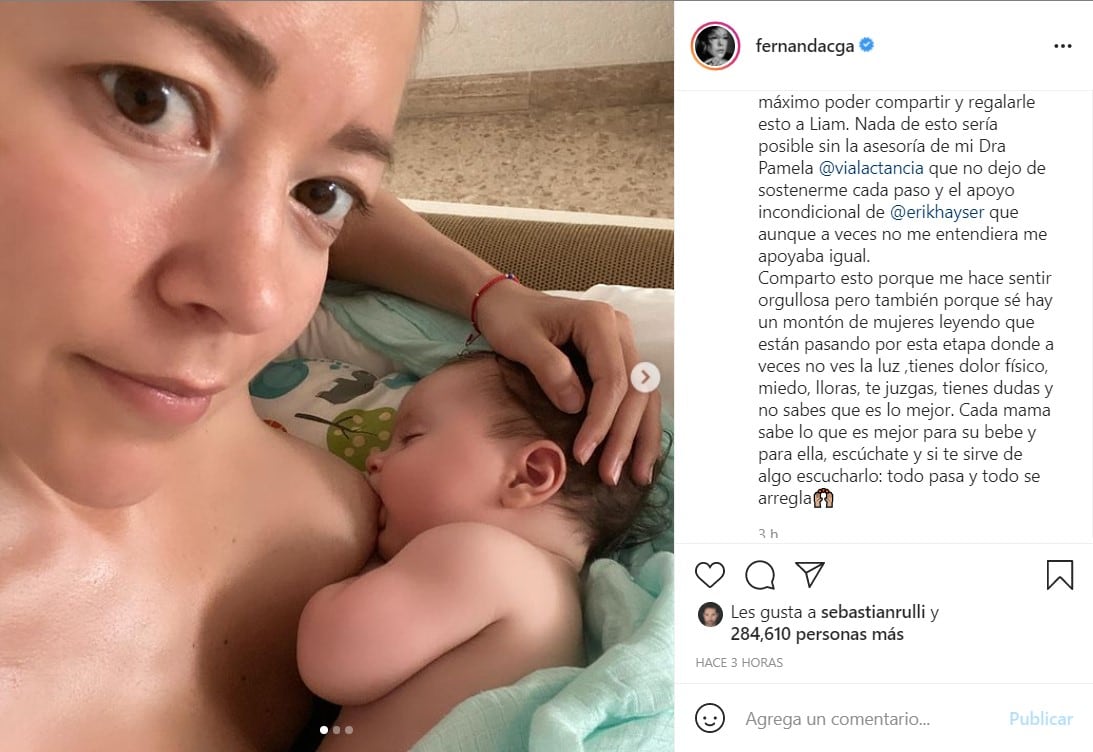Go to next photo with arrow
Image resolution: width=1093 pixels, height=752 pixels.
click(x=645, y=377)
